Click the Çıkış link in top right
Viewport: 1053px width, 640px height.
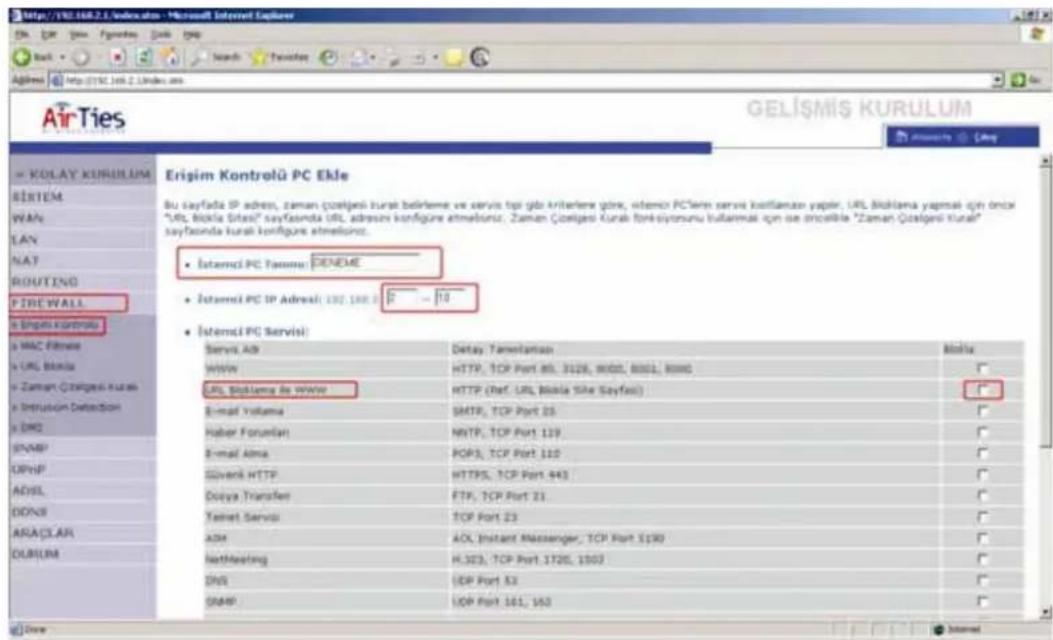tap(985, 137)
